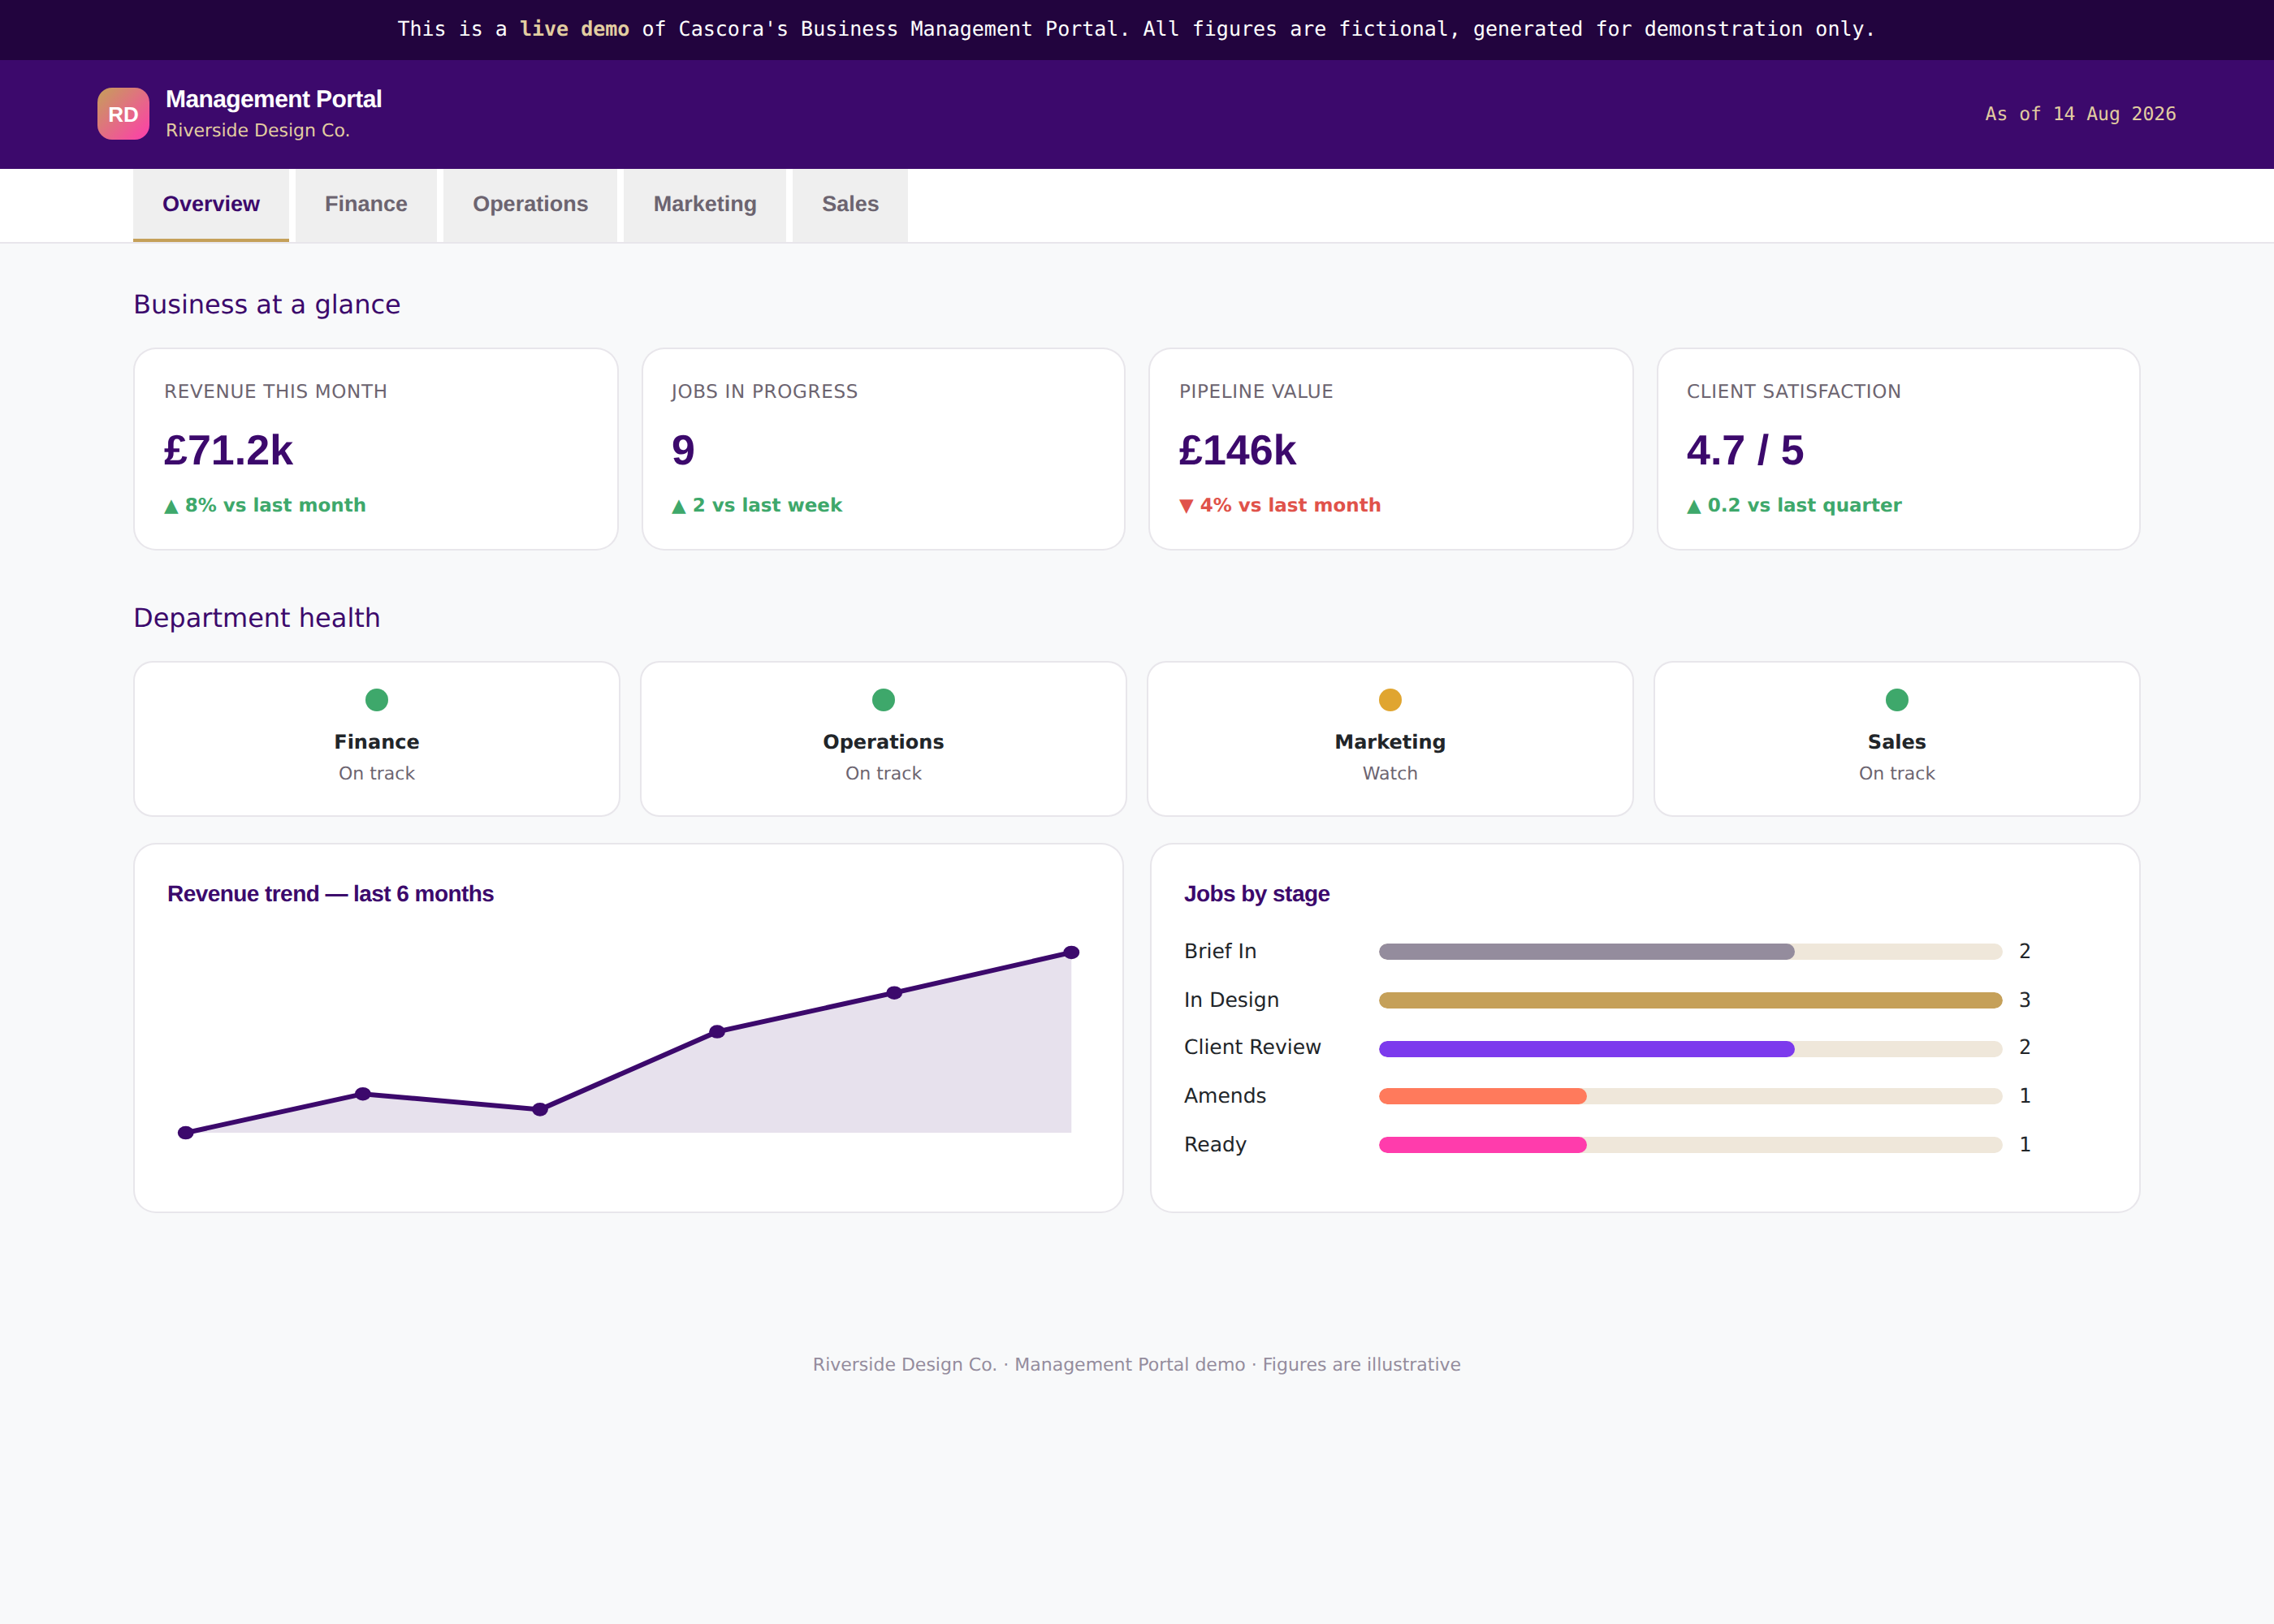Click the live demo highlighted banner text
Image resolution: width=2274 pixels, height=1624 pixels.
pyautogui.click(x=574, y=29)
